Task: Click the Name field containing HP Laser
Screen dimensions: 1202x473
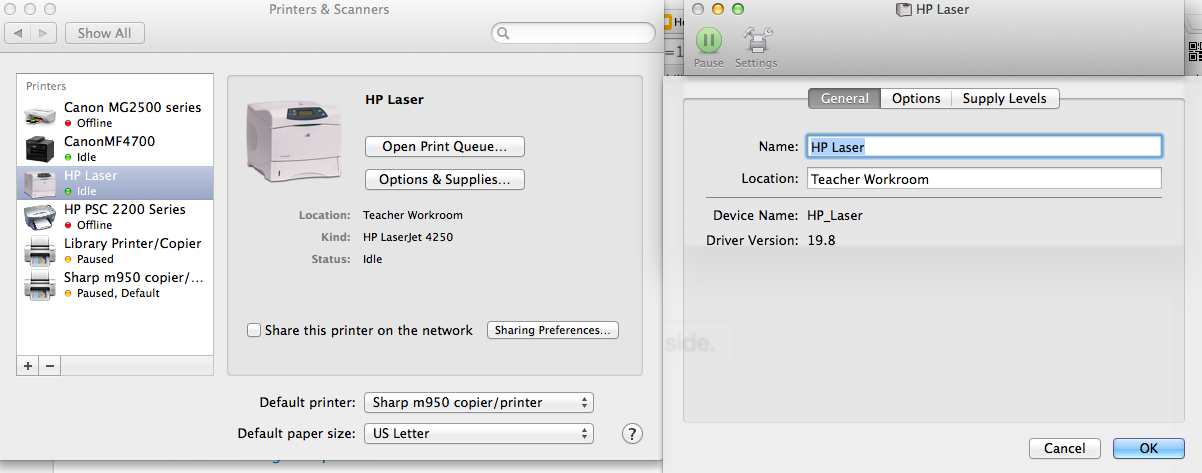Action: pos(984,146)
